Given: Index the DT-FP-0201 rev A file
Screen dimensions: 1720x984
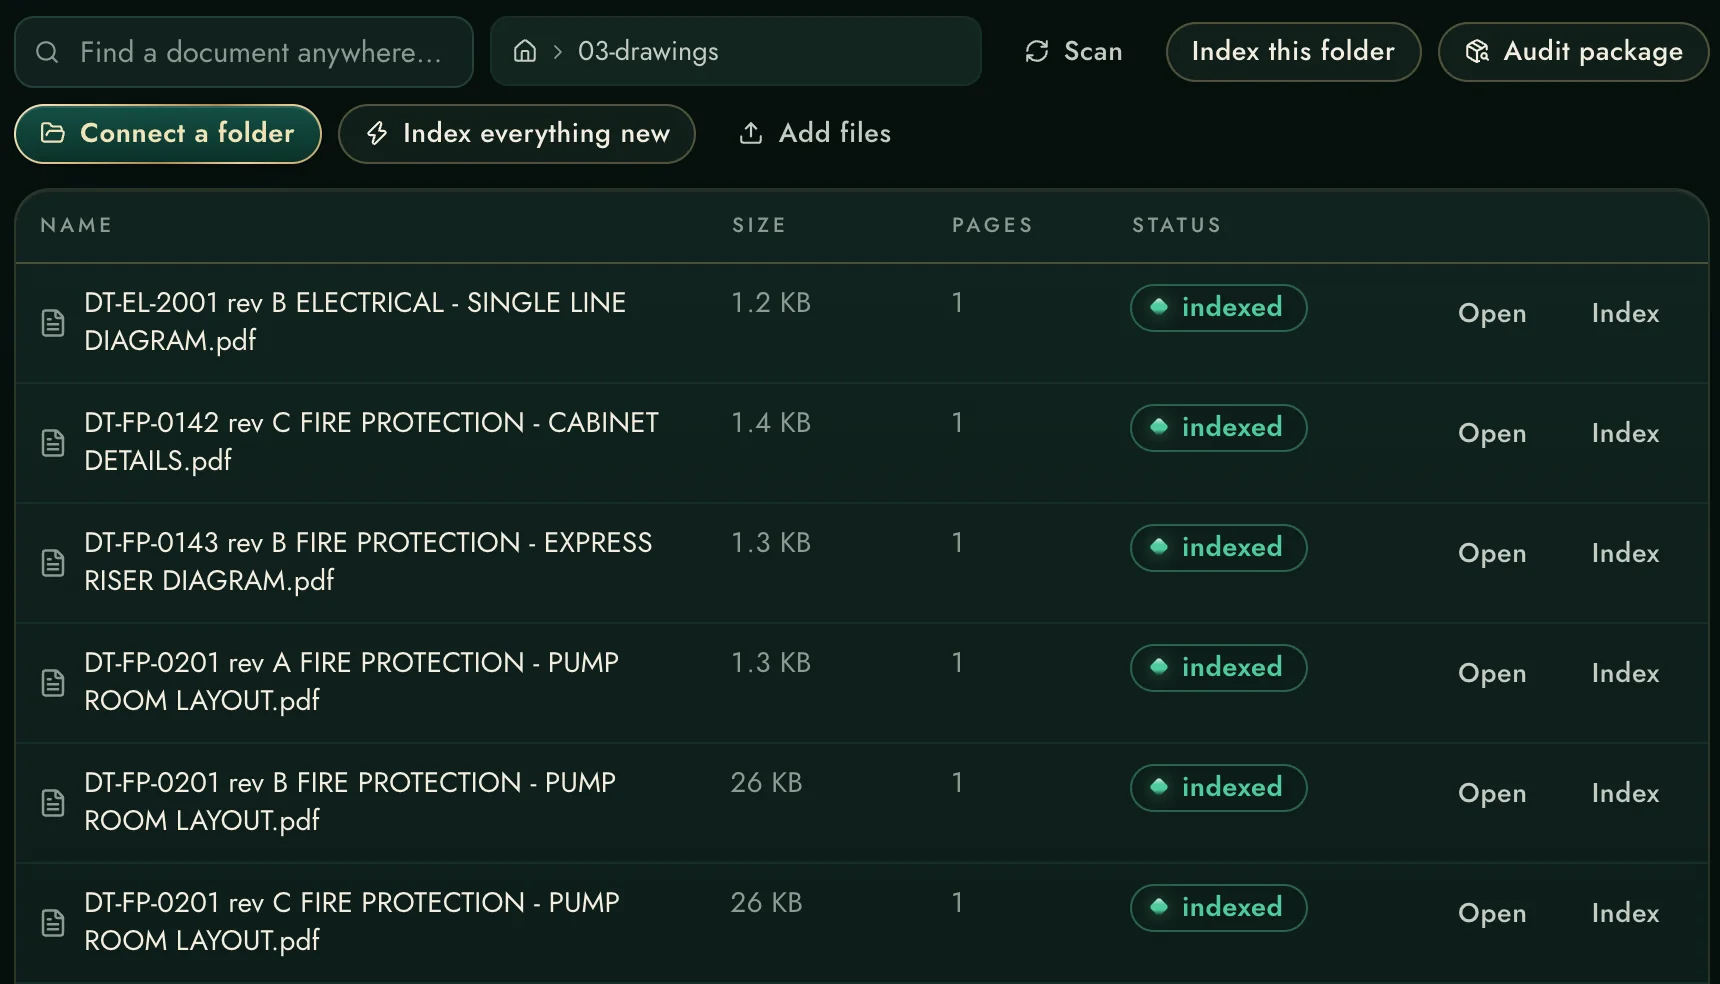Looking at the screenshot, I should click(x=1625, y=673).
